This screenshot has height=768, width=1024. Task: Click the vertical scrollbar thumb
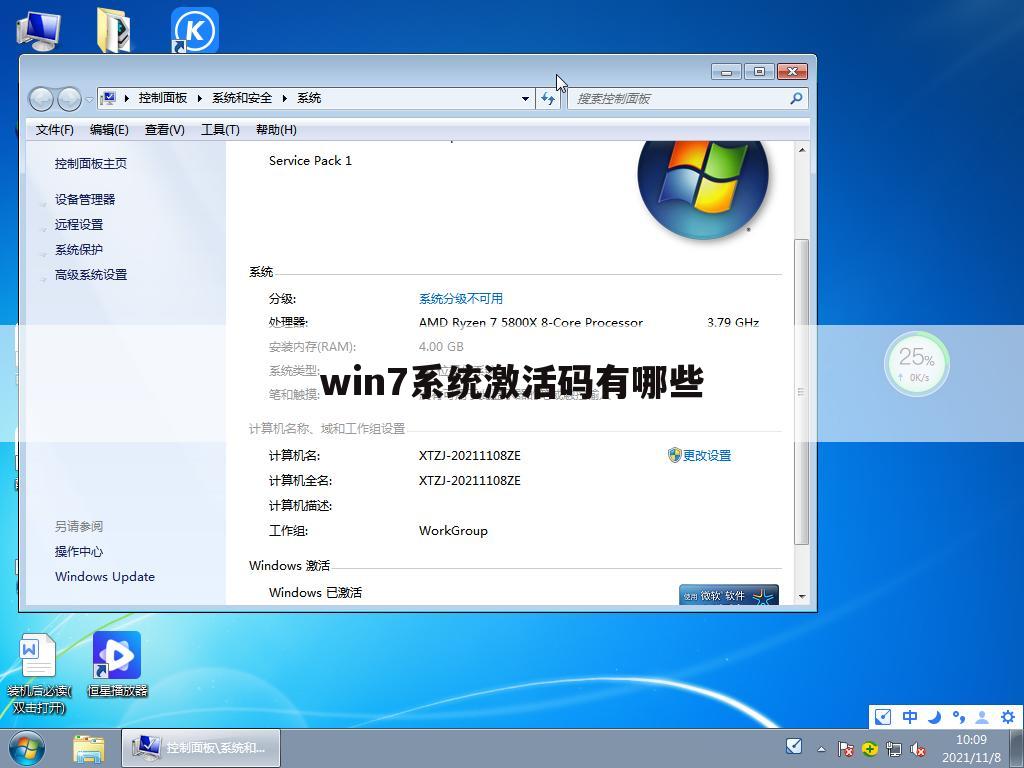[802, 392]
